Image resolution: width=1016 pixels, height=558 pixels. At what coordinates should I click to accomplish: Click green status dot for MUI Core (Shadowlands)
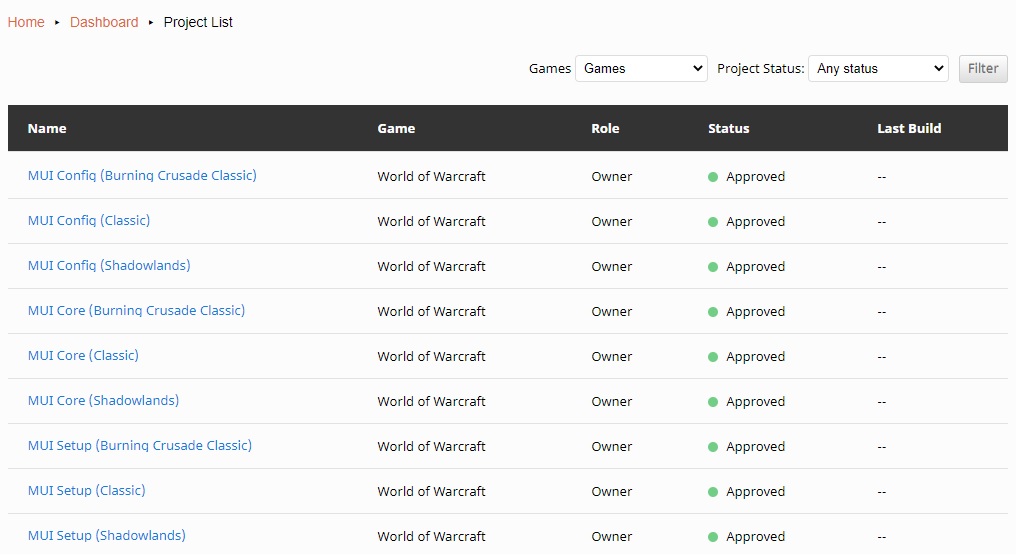pos(713,402)
